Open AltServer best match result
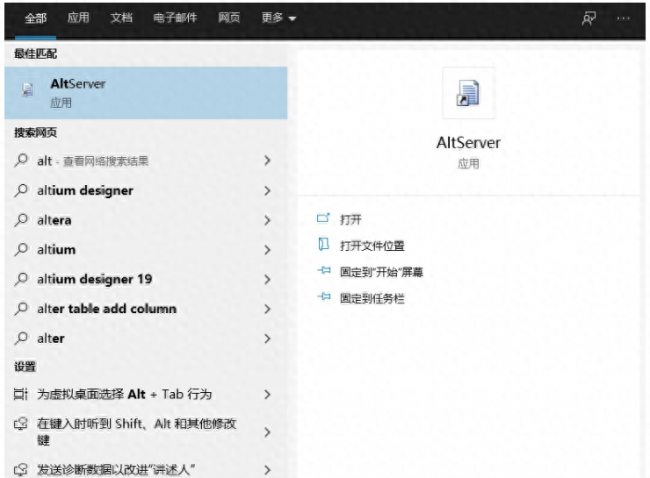Viewport: 650px width, 478px height. point(146,93)
